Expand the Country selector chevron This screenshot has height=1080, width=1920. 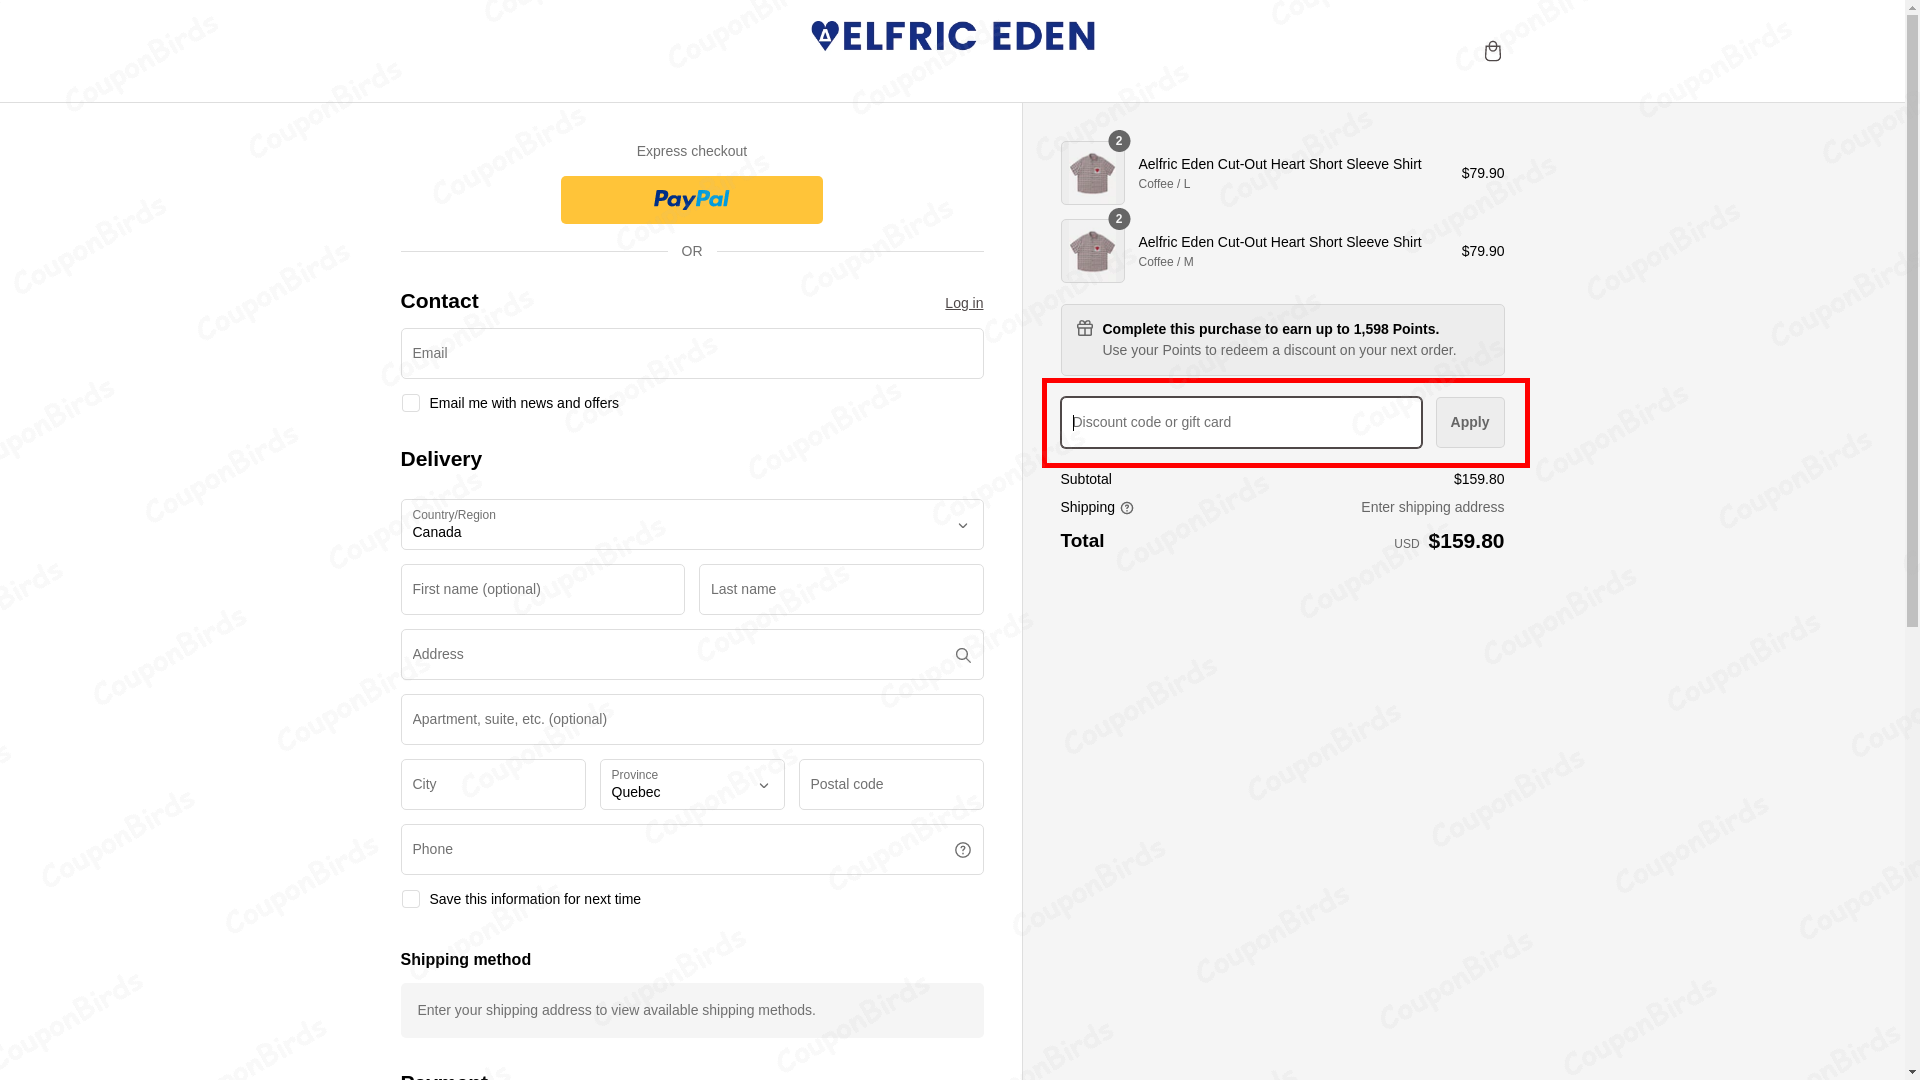pos(962,524)
